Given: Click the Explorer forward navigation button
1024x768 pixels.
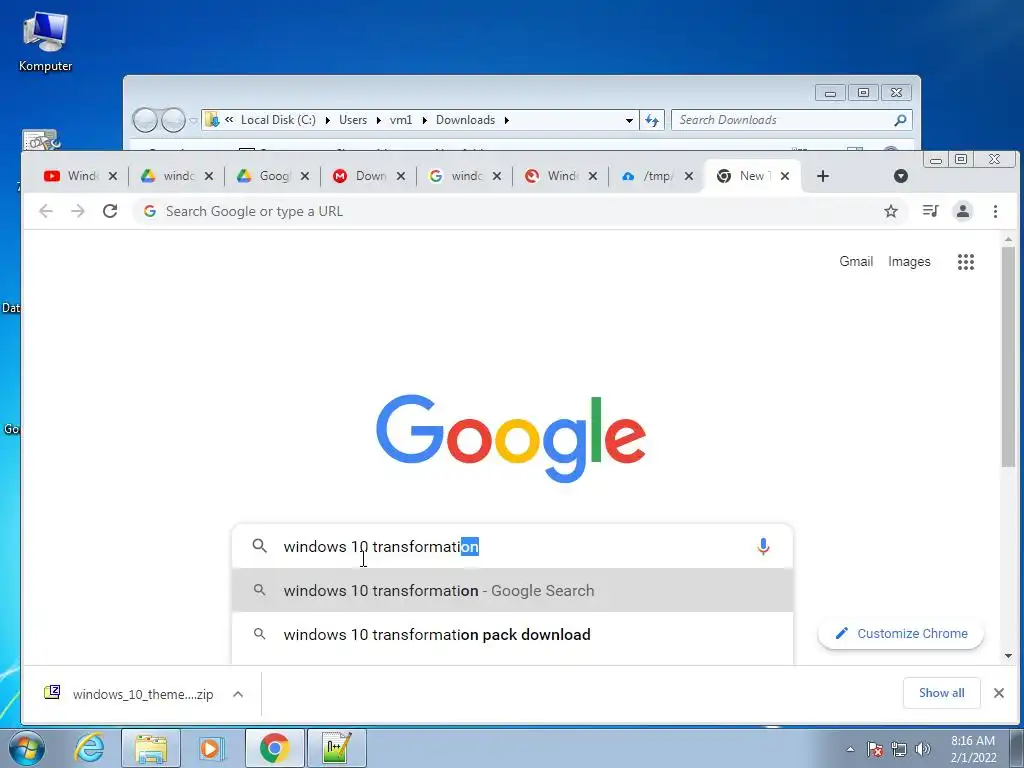Looking at the screenshot, I should (173, 120).
